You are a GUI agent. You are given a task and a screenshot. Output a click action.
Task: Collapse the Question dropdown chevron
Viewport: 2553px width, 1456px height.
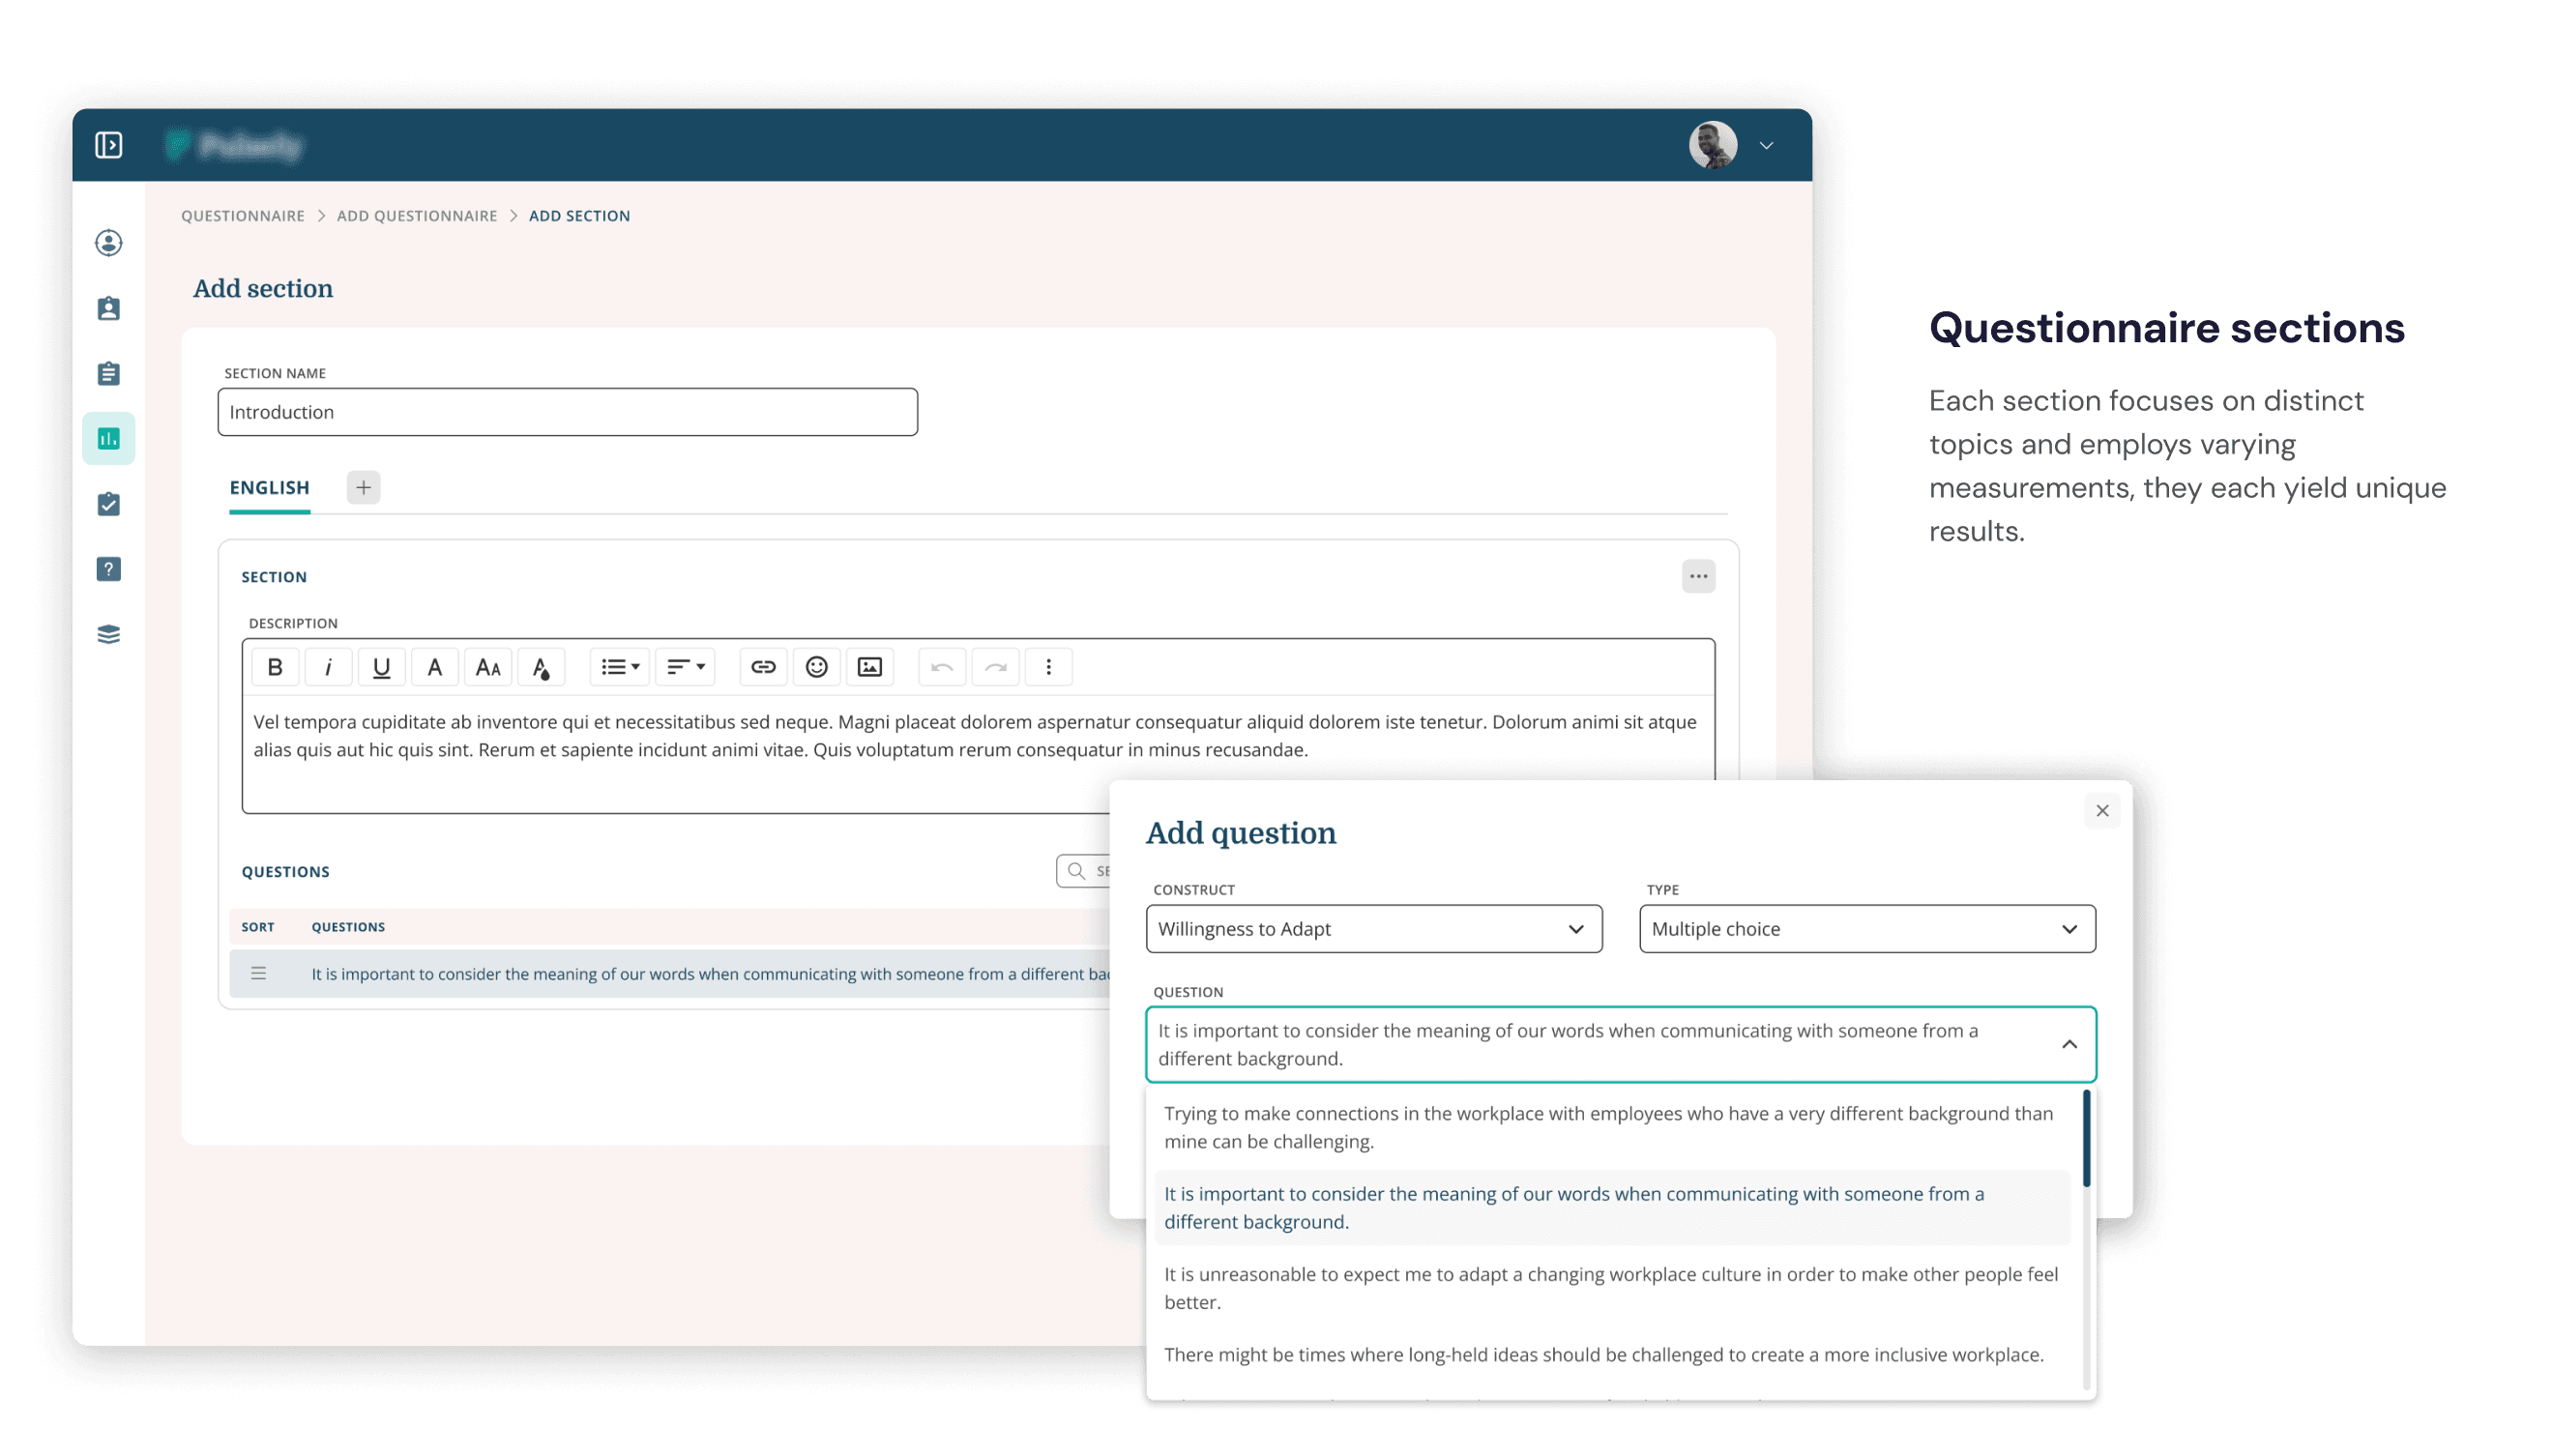click(2069, 1044)
